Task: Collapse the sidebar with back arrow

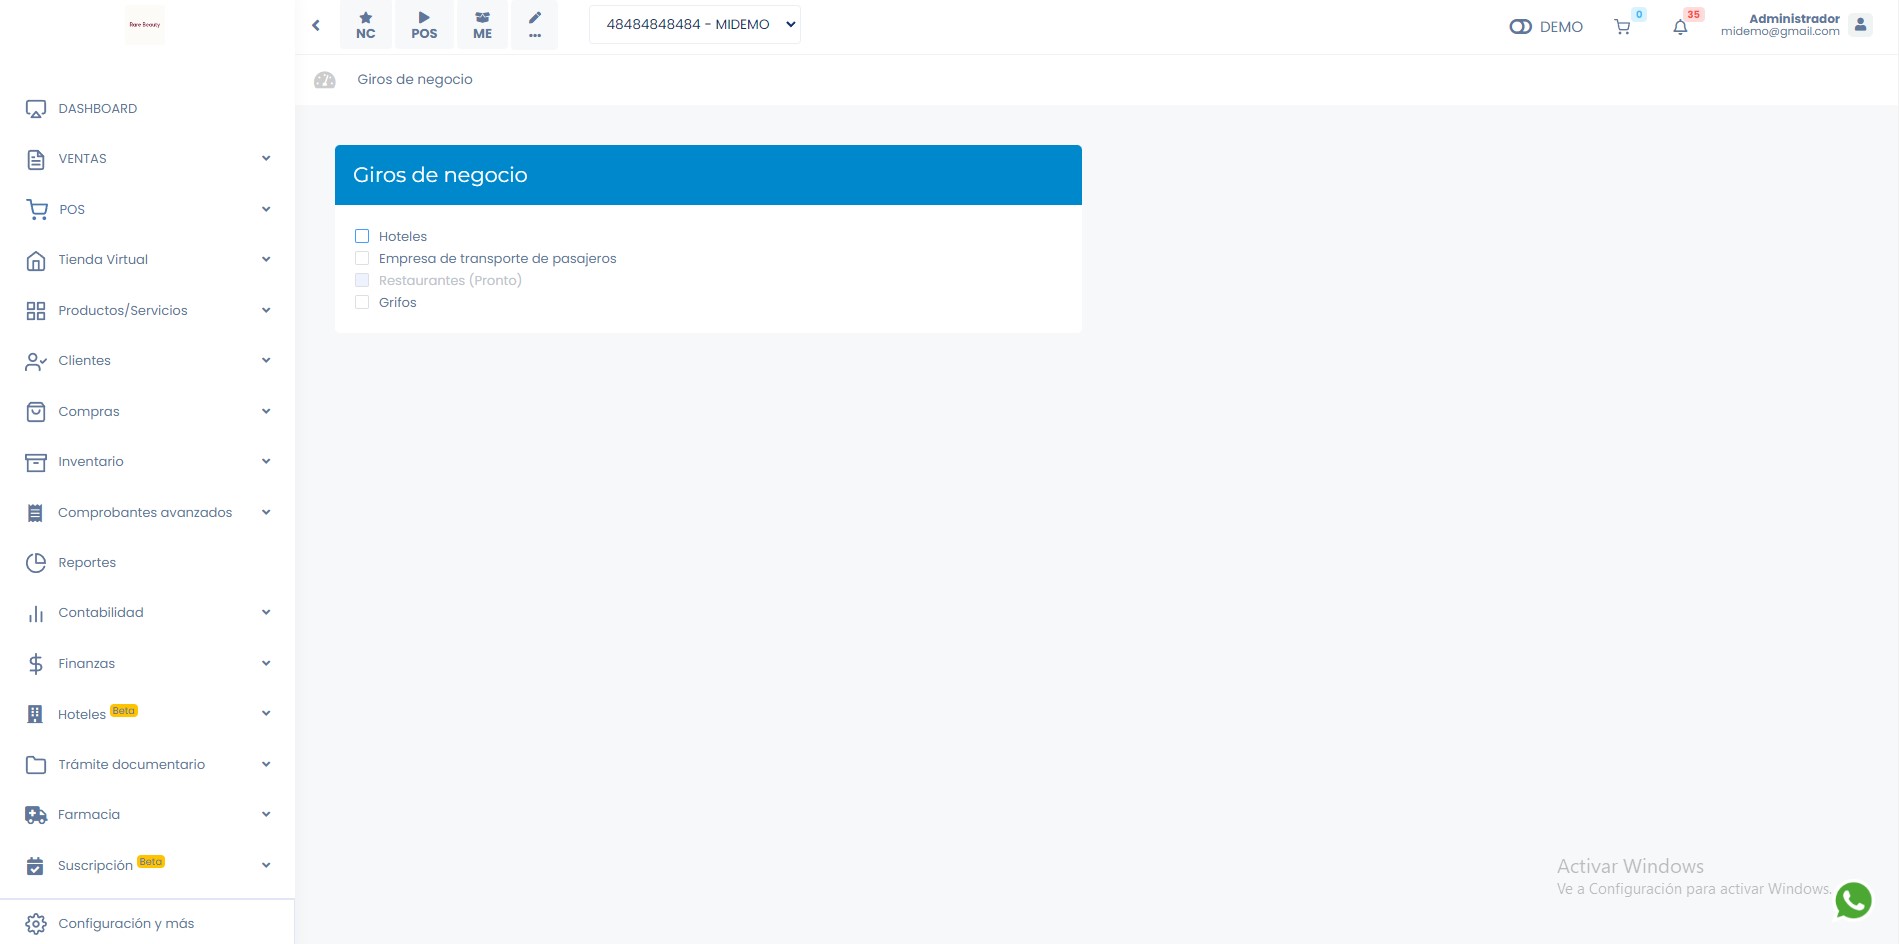Action: [x=316, y=25]
